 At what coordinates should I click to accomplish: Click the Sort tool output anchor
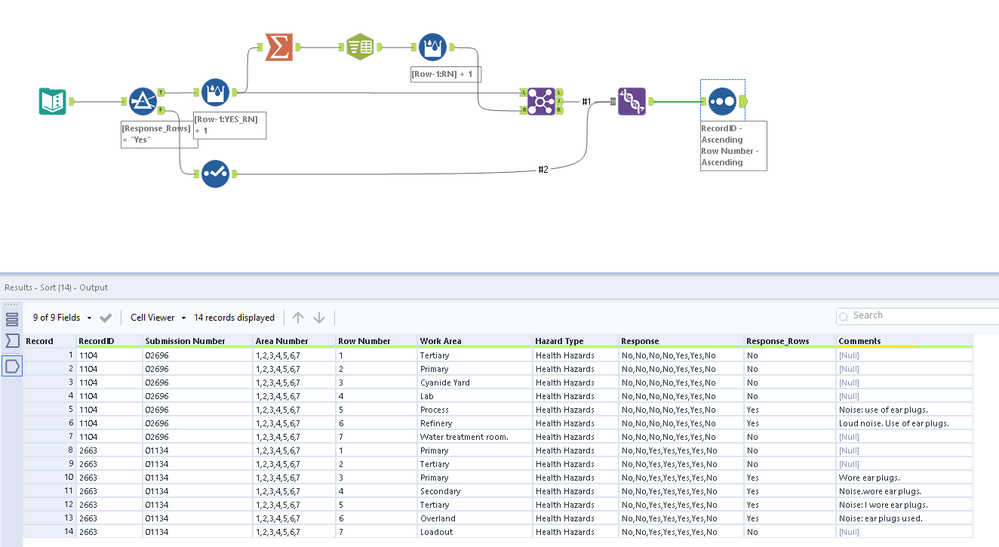click(x=743, y=101)
